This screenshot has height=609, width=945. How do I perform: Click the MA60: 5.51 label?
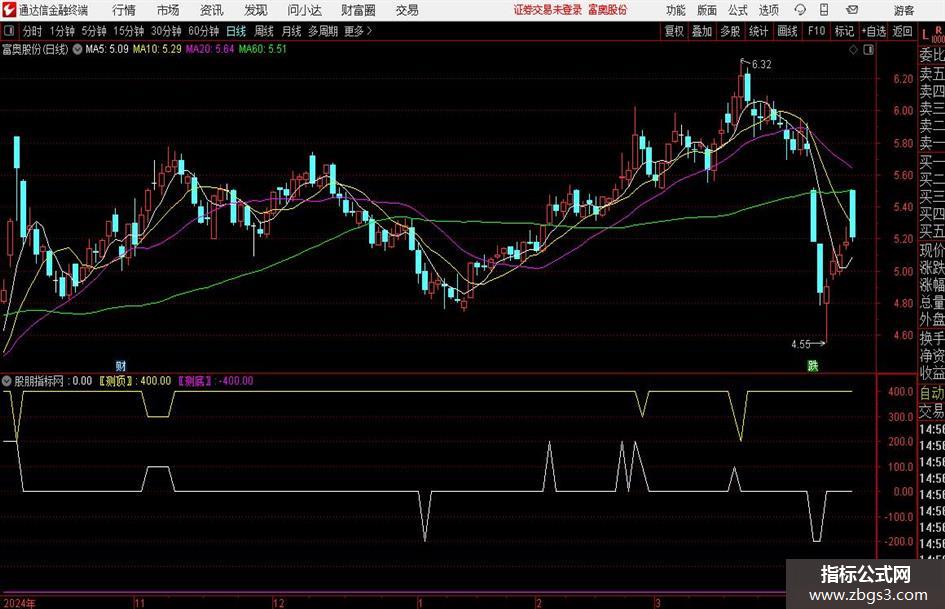(263, 49)
